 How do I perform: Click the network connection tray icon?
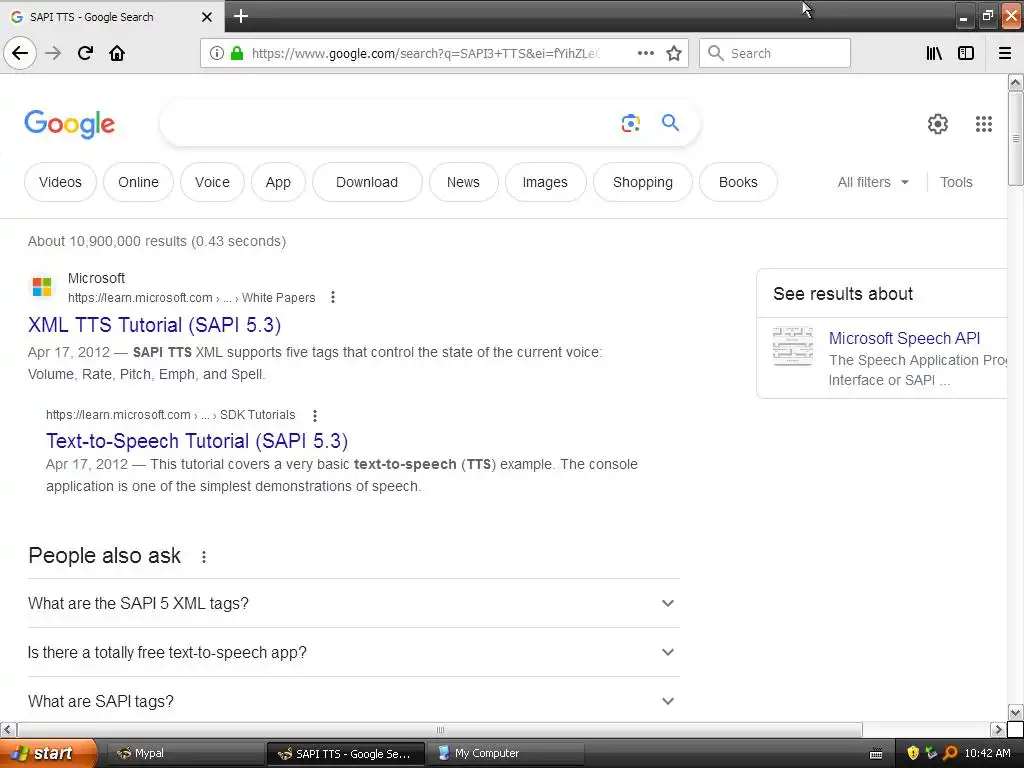(x=931, y=753)
